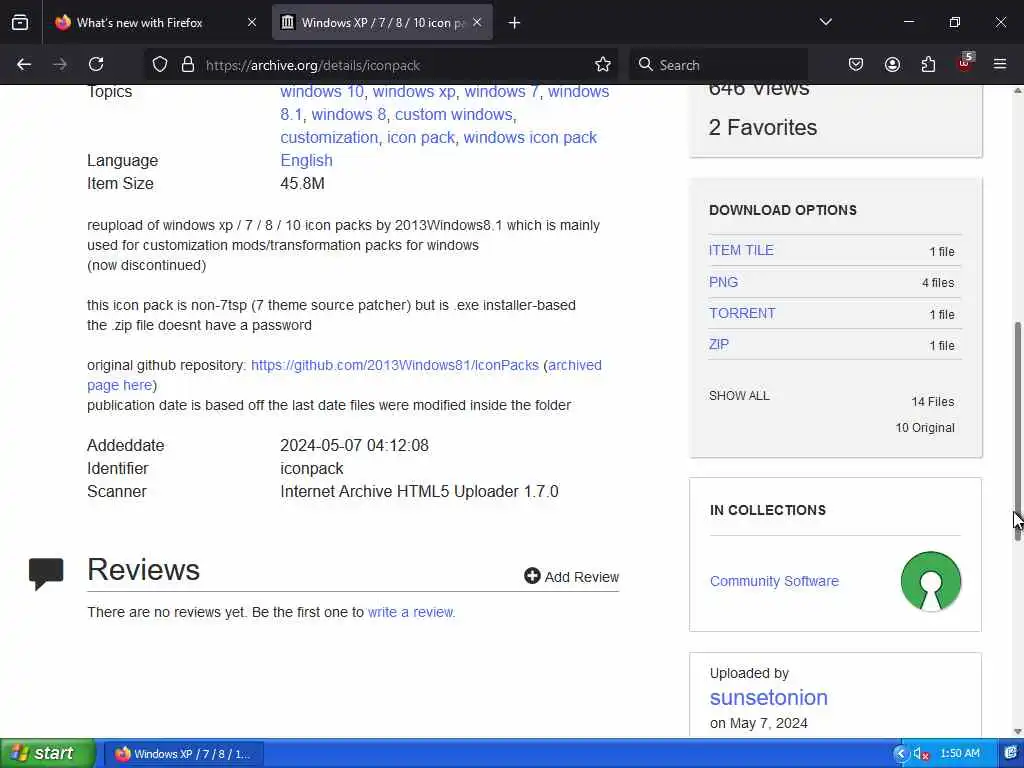Open the Firefox hamburger menu
This screenshot has height=768, width=1024.
[x=1000, y=64]
